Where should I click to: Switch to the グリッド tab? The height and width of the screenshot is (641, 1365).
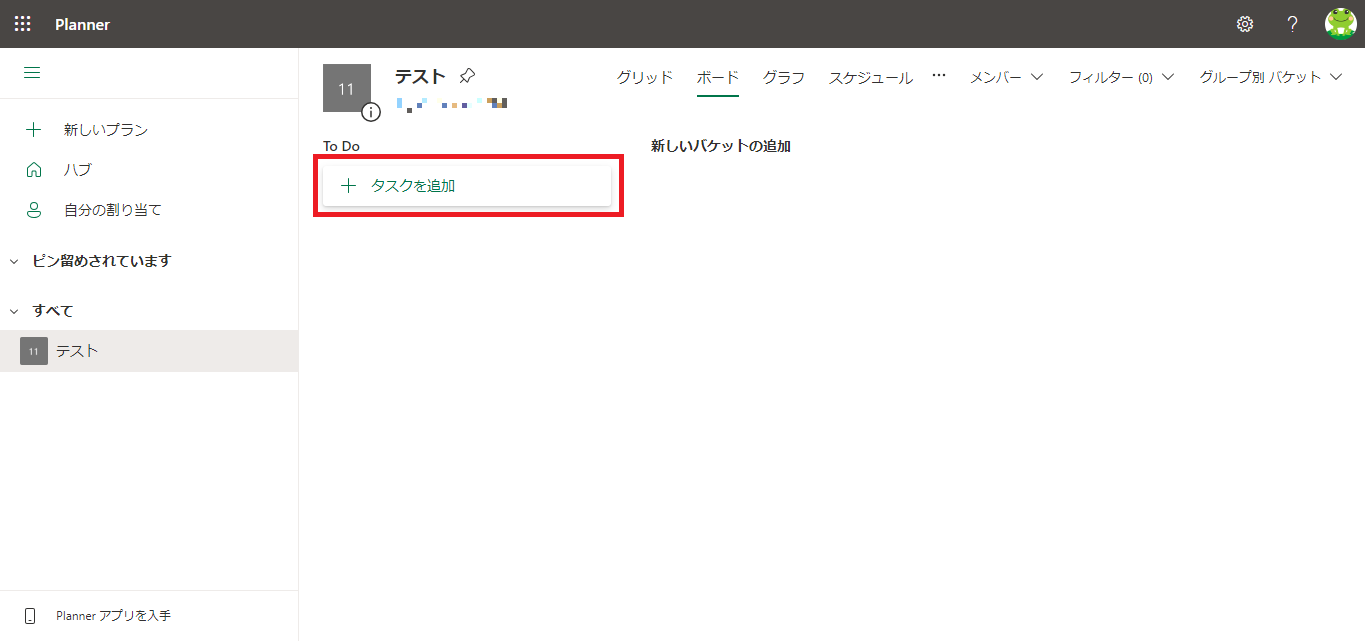(644, 77)
